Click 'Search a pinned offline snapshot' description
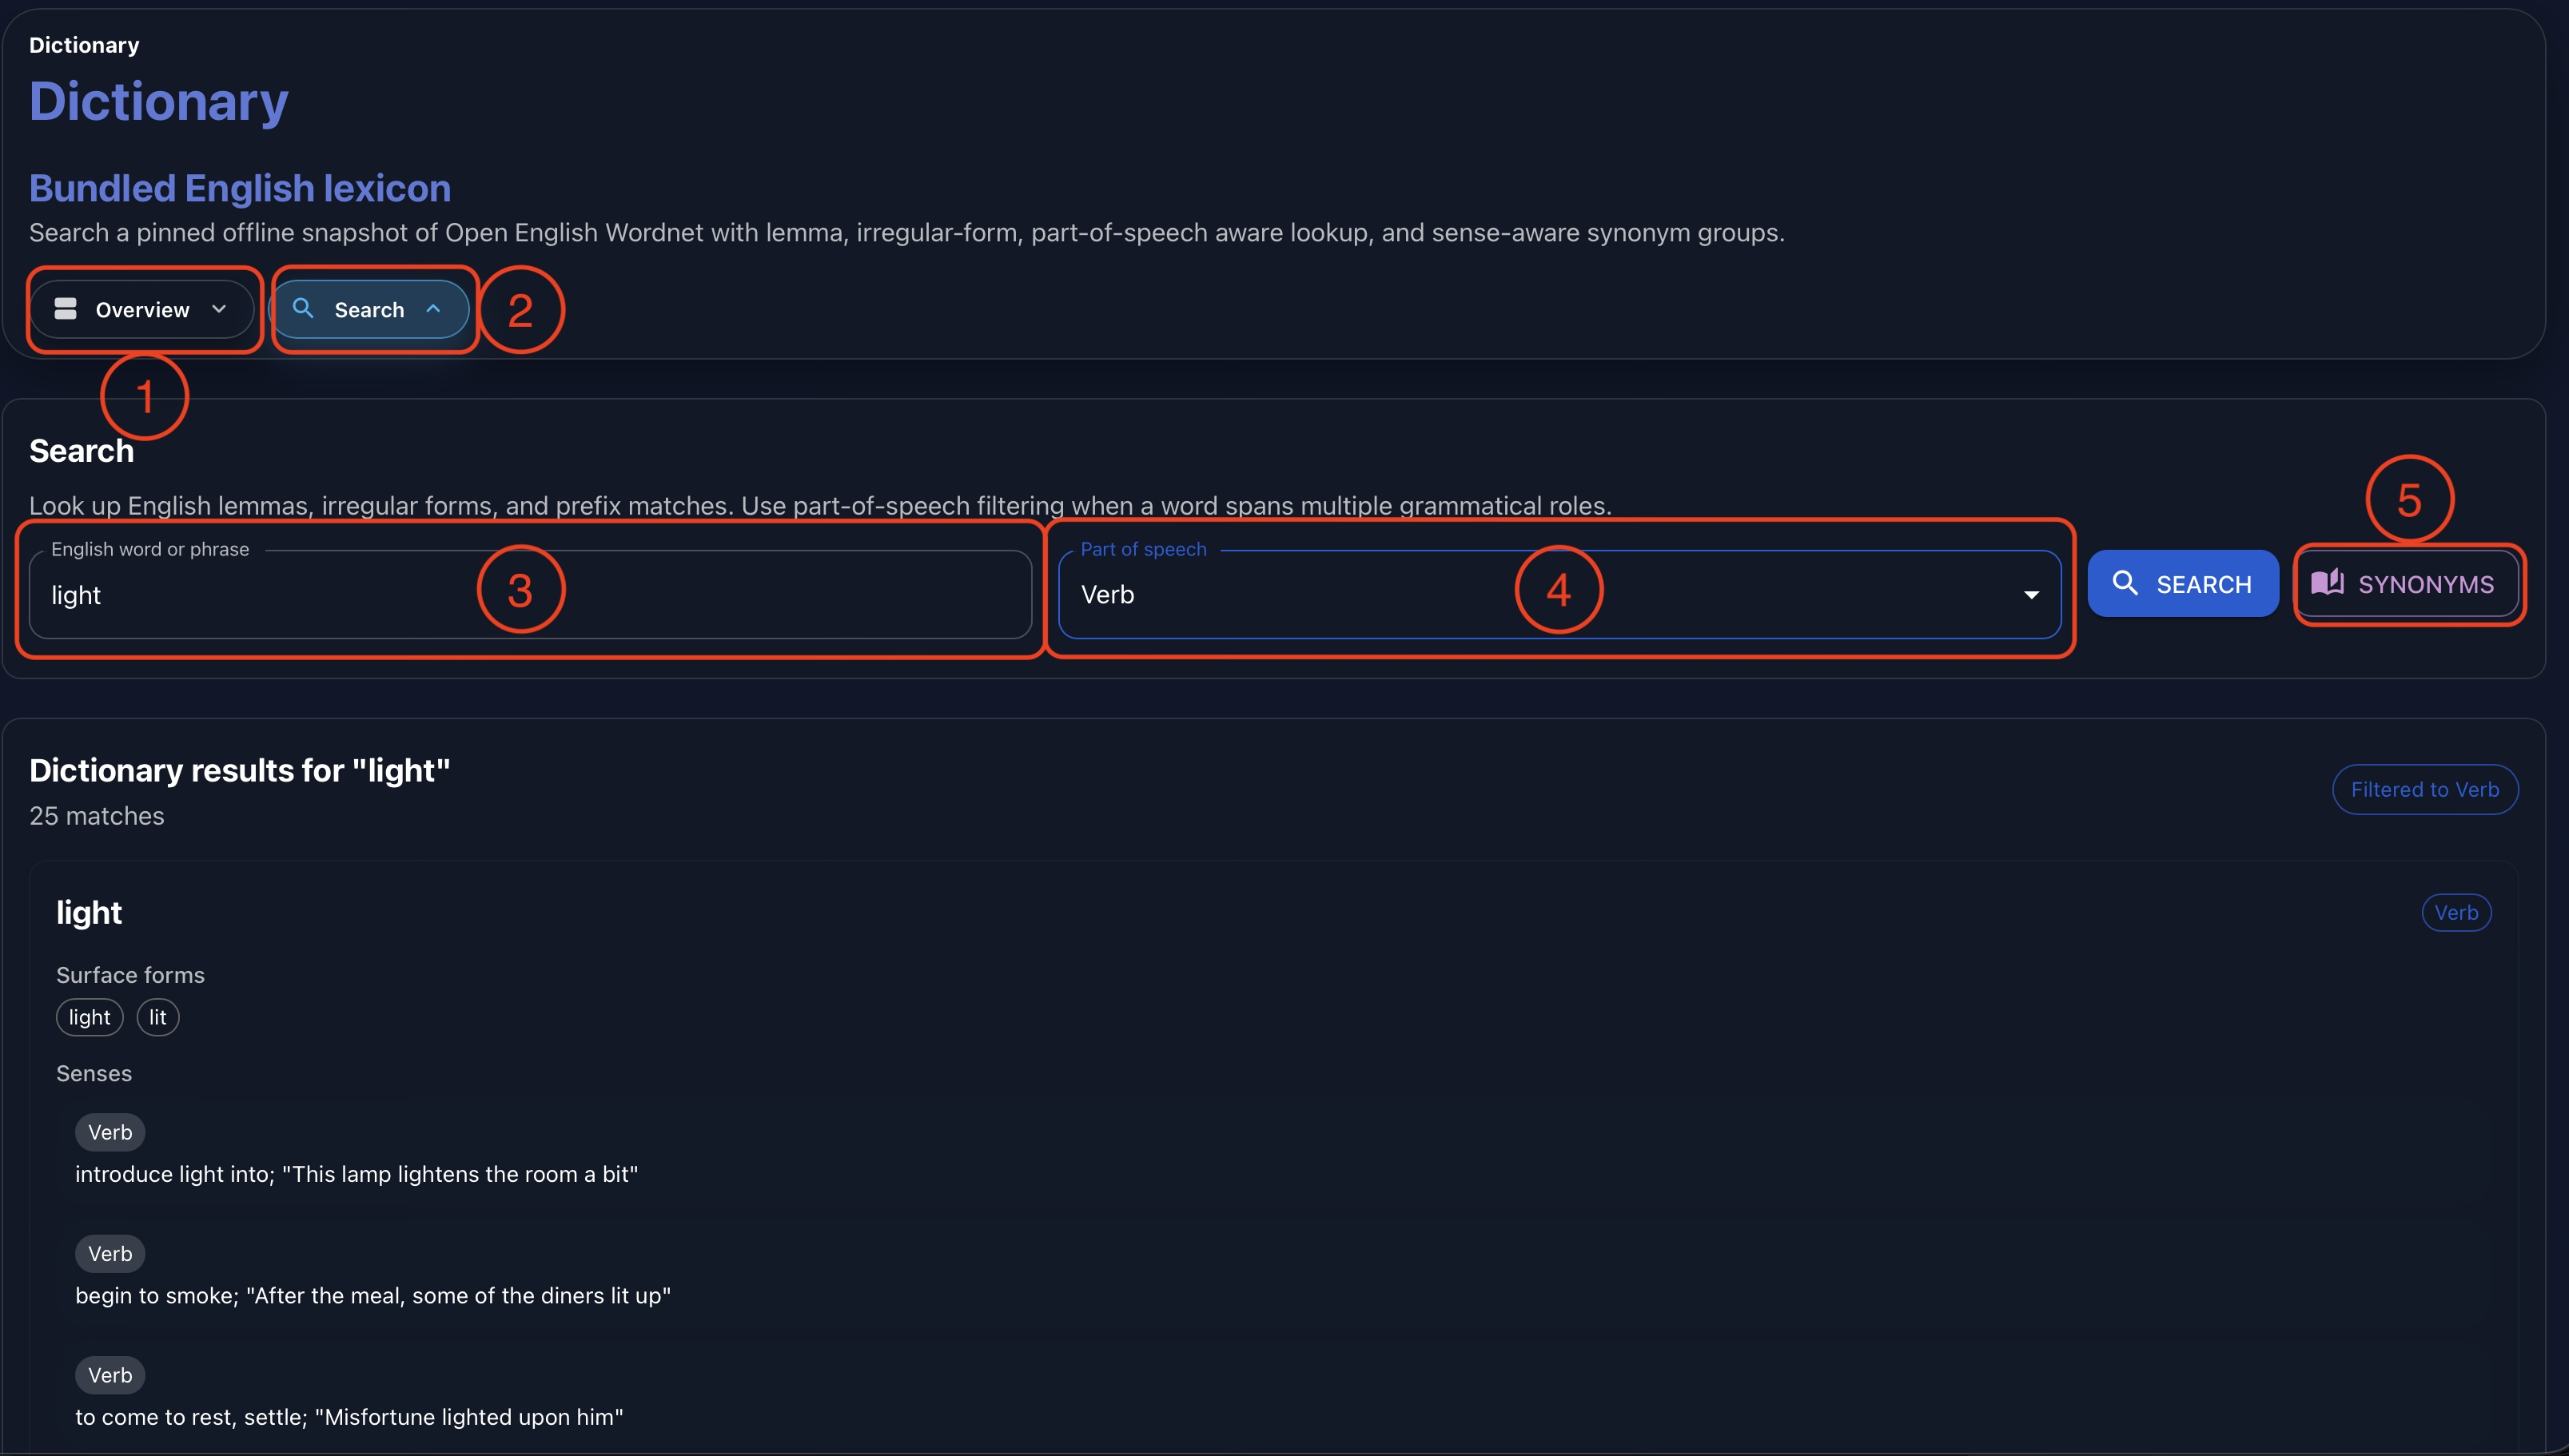Image resolution: width=2569 pixels, height=1456 pixels. [907, 233]
